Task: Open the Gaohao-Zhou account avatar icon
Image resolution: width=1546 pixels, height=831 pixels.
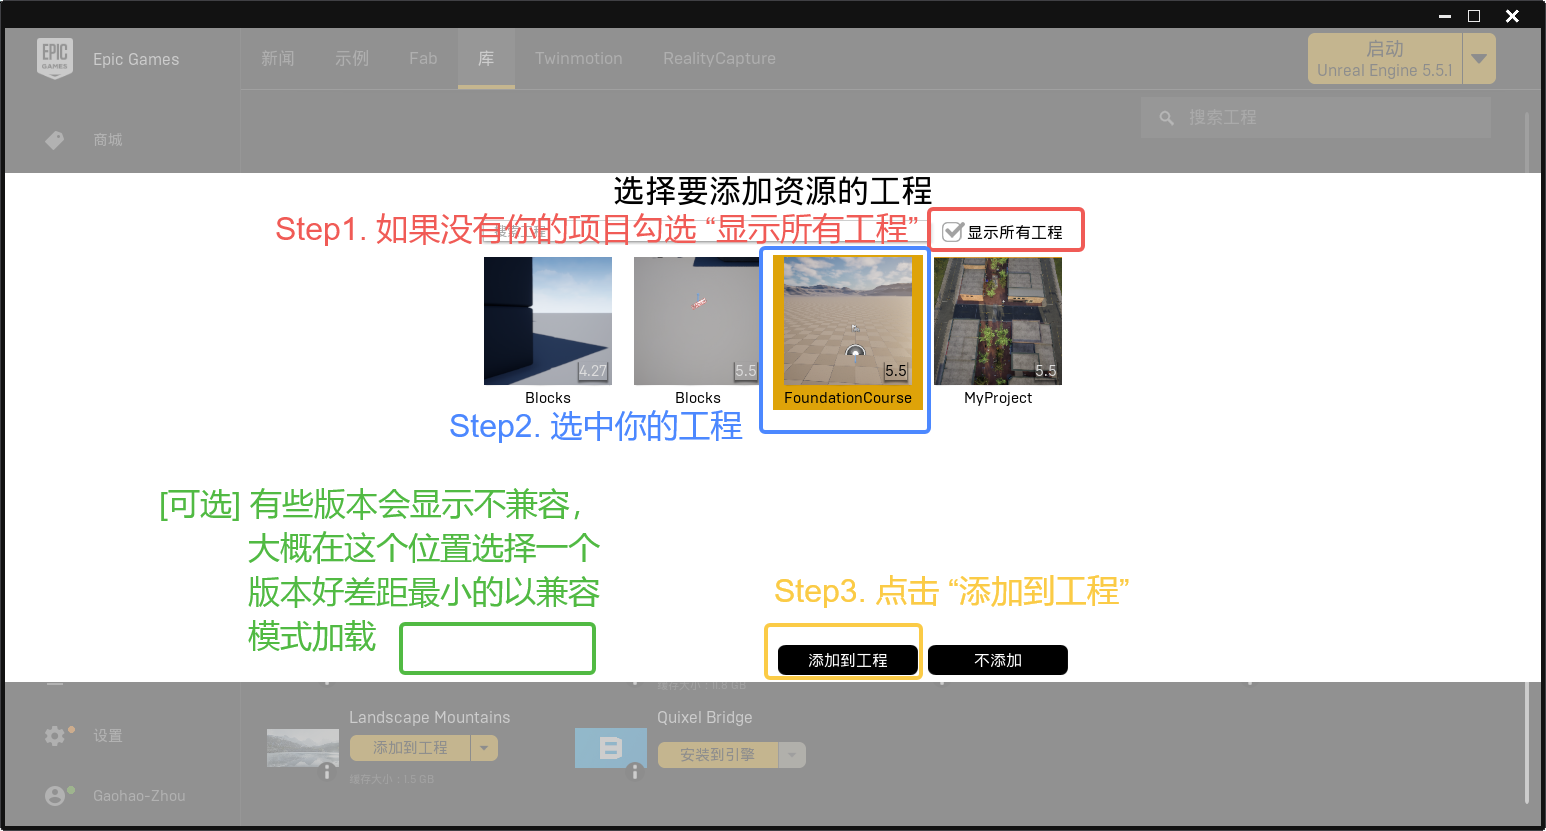Action: tap(55, 796)
